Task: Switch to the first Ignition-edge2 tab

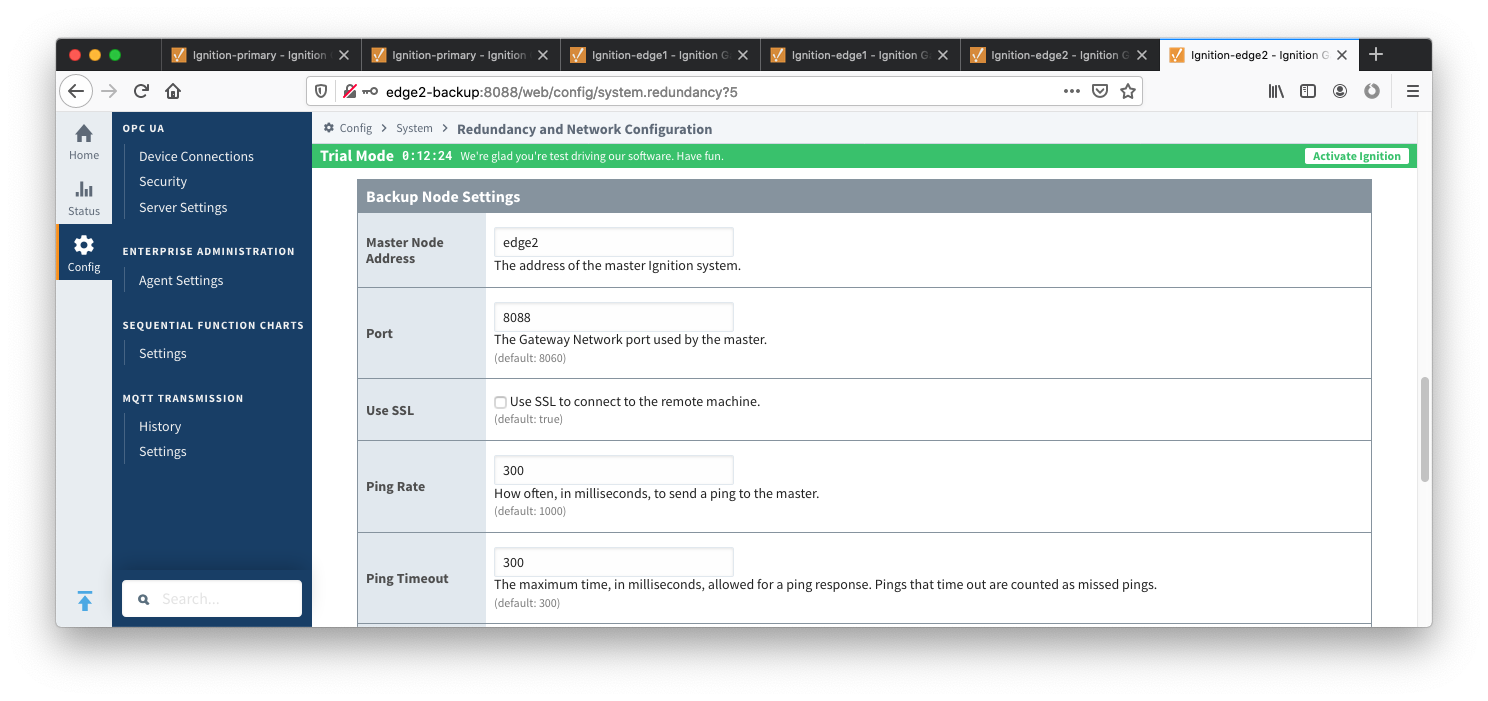Action: coord(1060,55)
